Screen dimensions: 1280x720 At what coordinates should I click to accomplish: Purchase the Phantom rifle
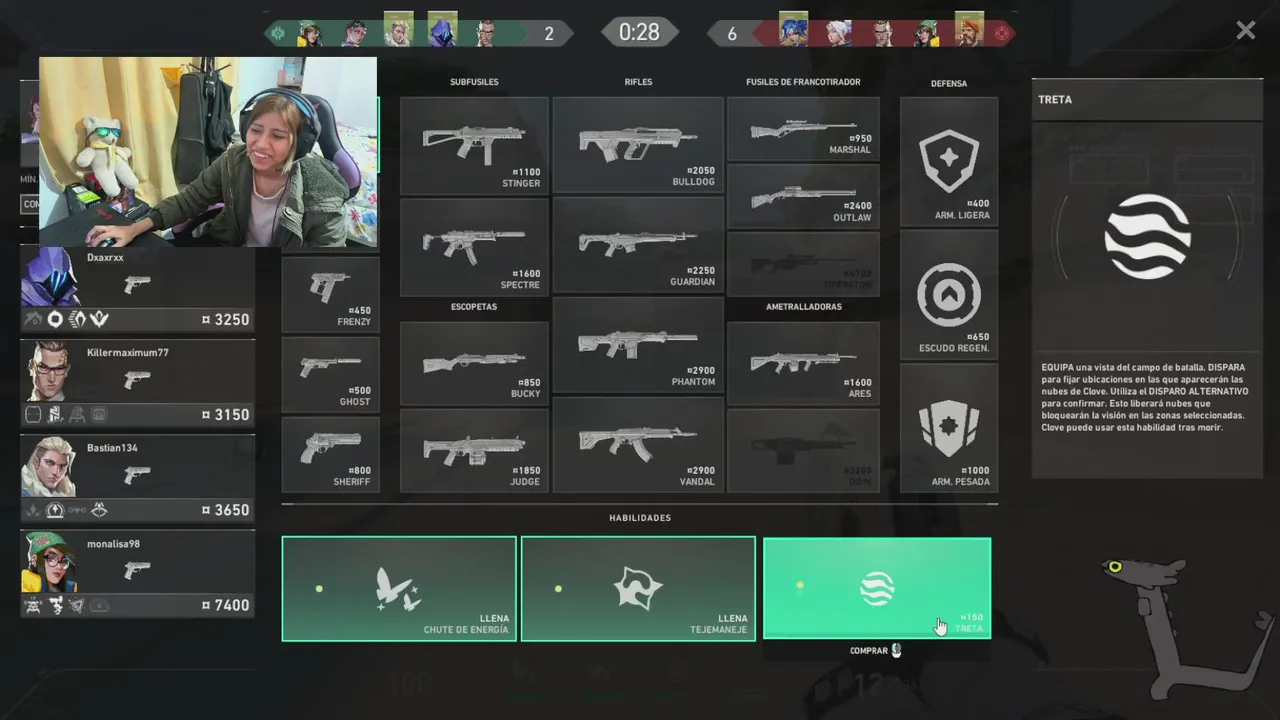[638, 345]
